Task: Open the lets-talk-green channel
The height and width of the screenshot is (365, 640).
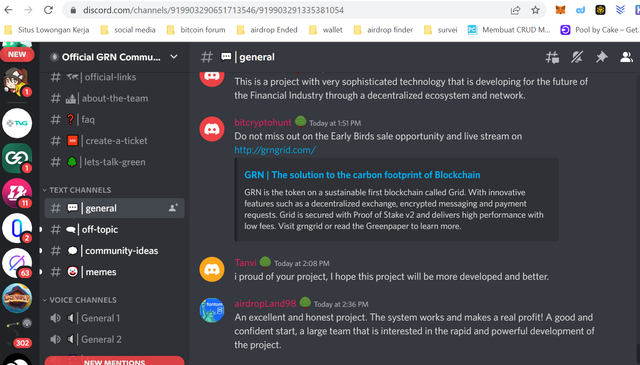Action: [114, 162]
